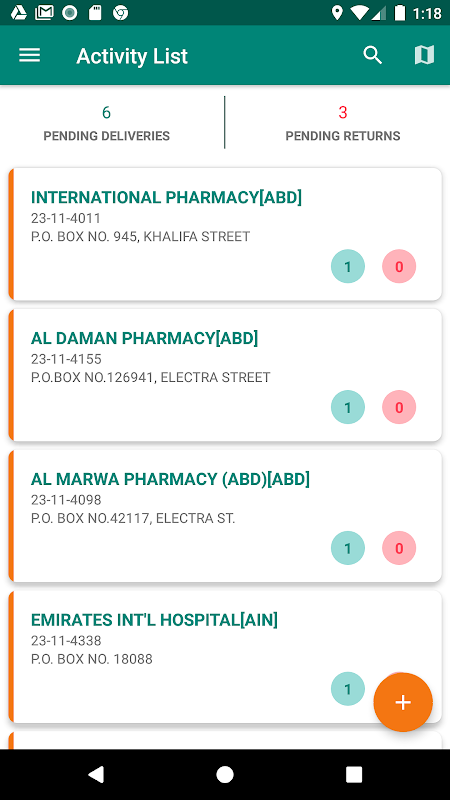450x800 pixels.
Task: Tap Android recent apps square button
Action: coord(354,774)
